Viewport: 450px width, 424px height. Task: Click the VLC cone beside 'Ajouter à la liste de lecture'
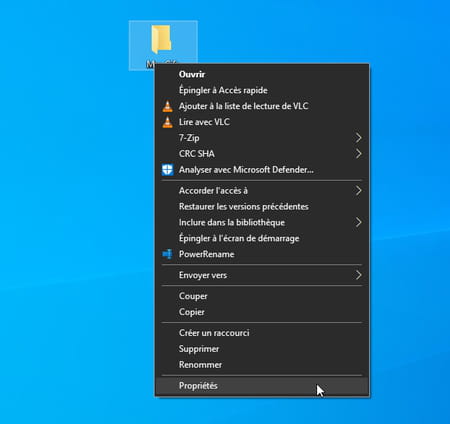(x=167, y=106)
